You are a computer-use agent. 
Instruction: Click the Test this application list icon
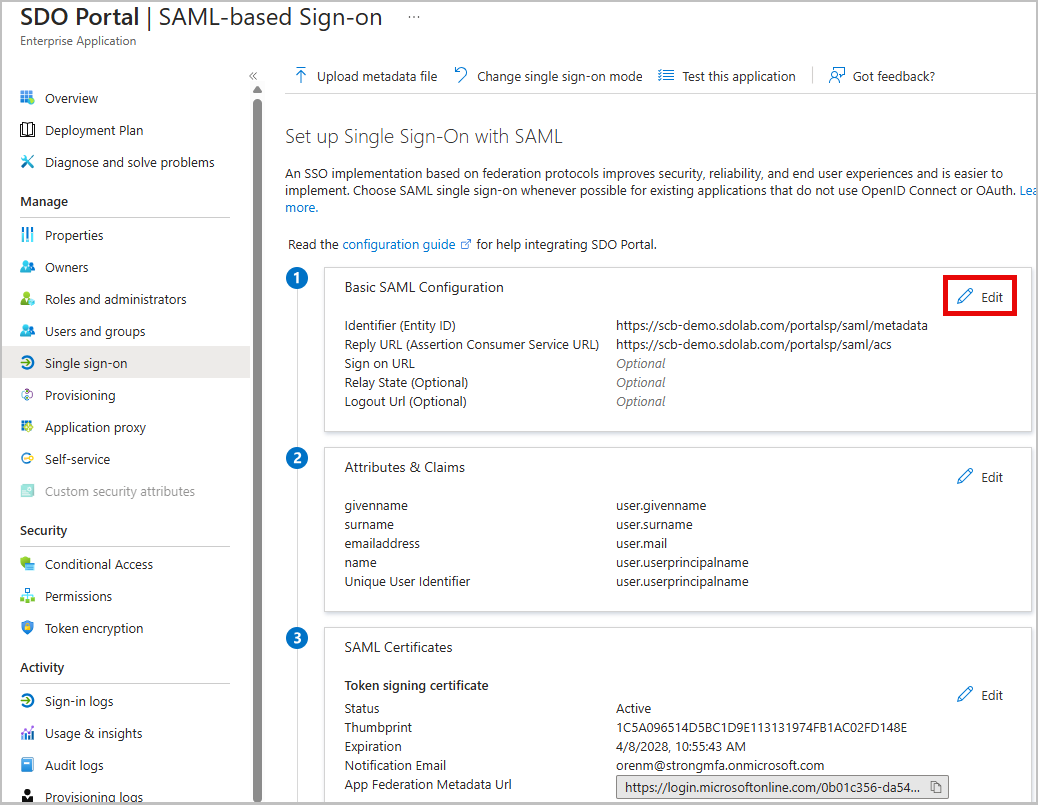666,75
